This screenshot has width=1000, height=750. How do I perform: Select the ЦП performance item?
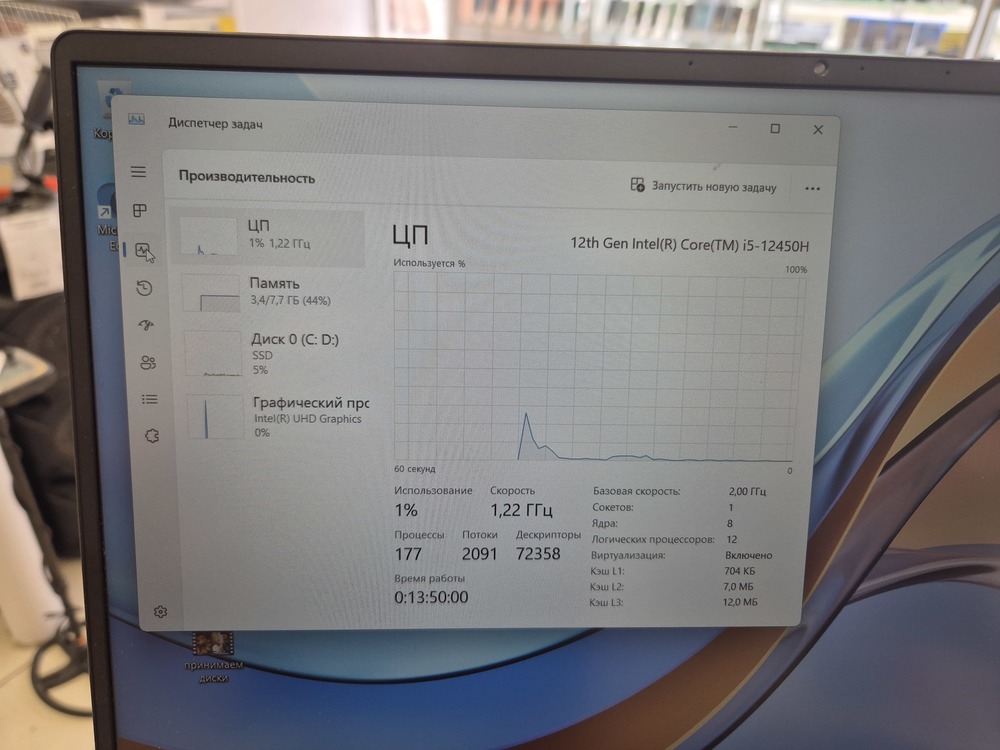(x=268, y=236)
